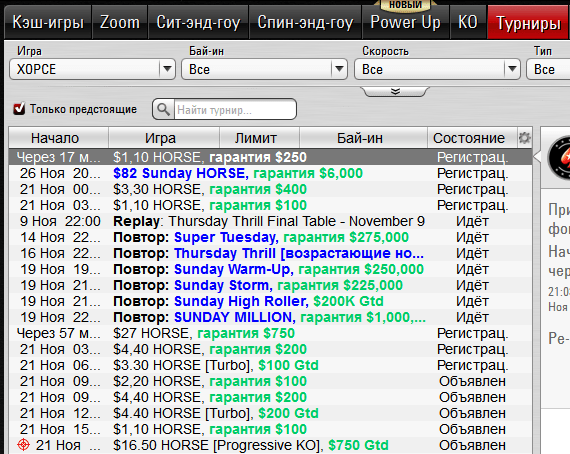Open the Спин-энд-гоу tab
The image size is (570, 454).
point(305,22)
